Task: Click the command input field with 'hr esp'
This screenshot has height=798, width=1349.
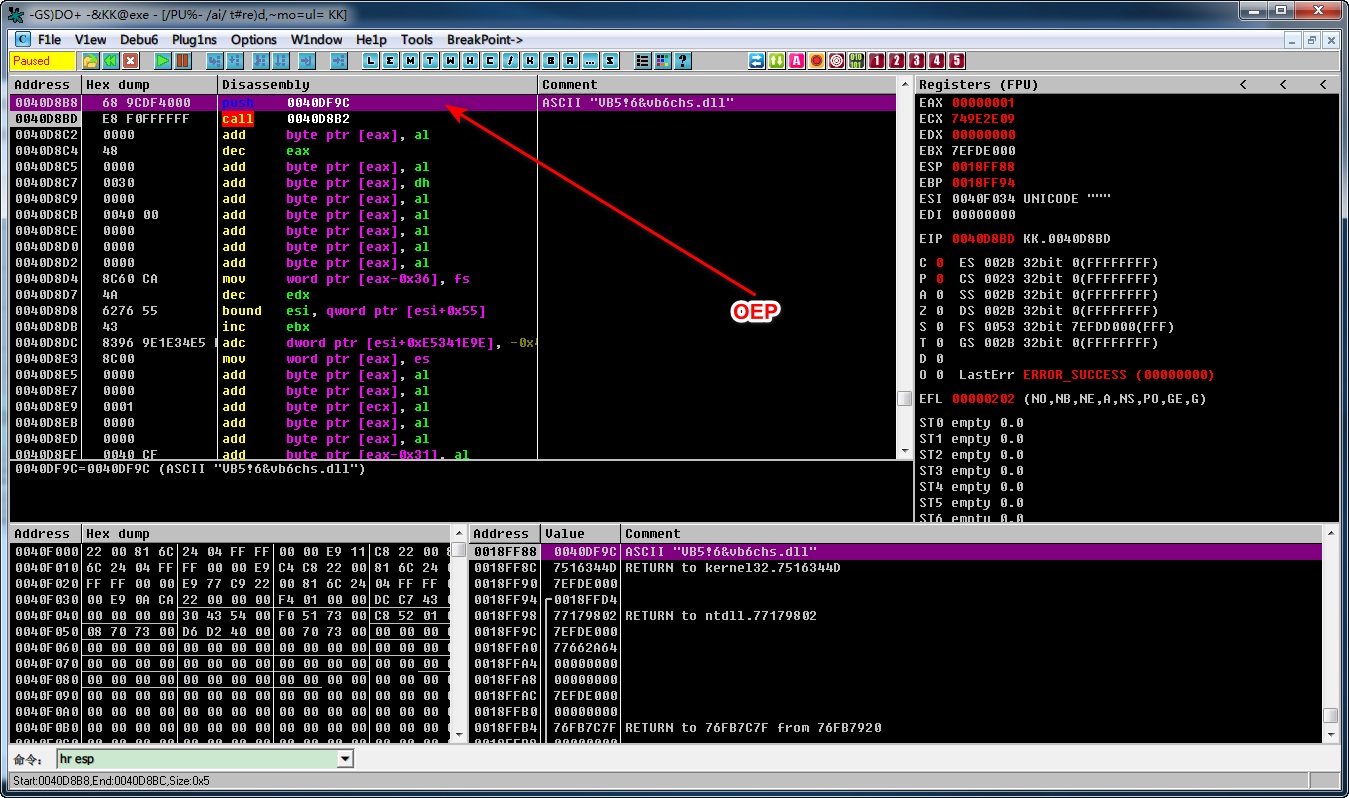Action: pyautogui.click(x=197, y=760)
